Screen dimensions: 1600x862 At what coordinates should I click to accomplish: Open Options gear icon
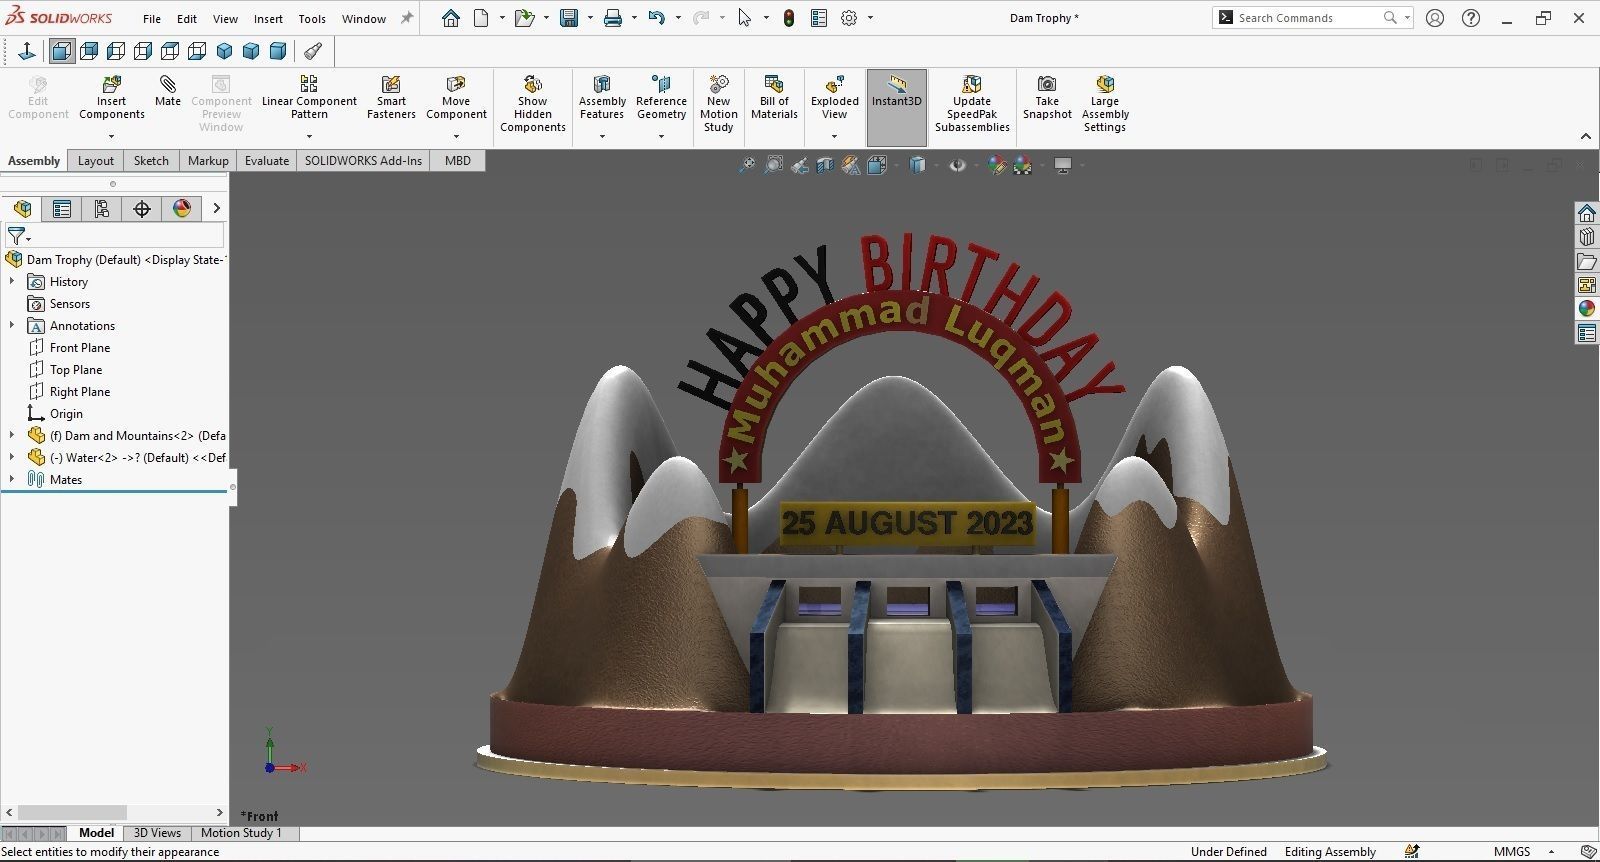click(849, 18)
